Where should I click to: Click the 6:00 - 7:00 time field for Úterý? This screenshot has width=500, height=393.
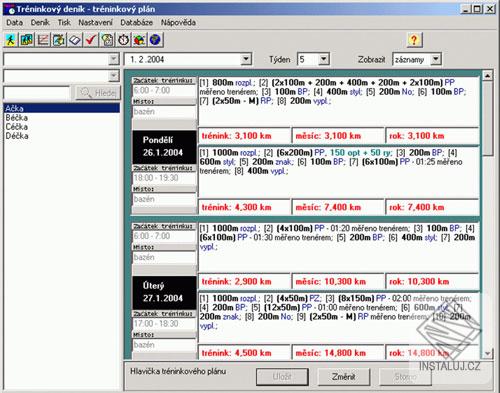[x=164, y=236]
